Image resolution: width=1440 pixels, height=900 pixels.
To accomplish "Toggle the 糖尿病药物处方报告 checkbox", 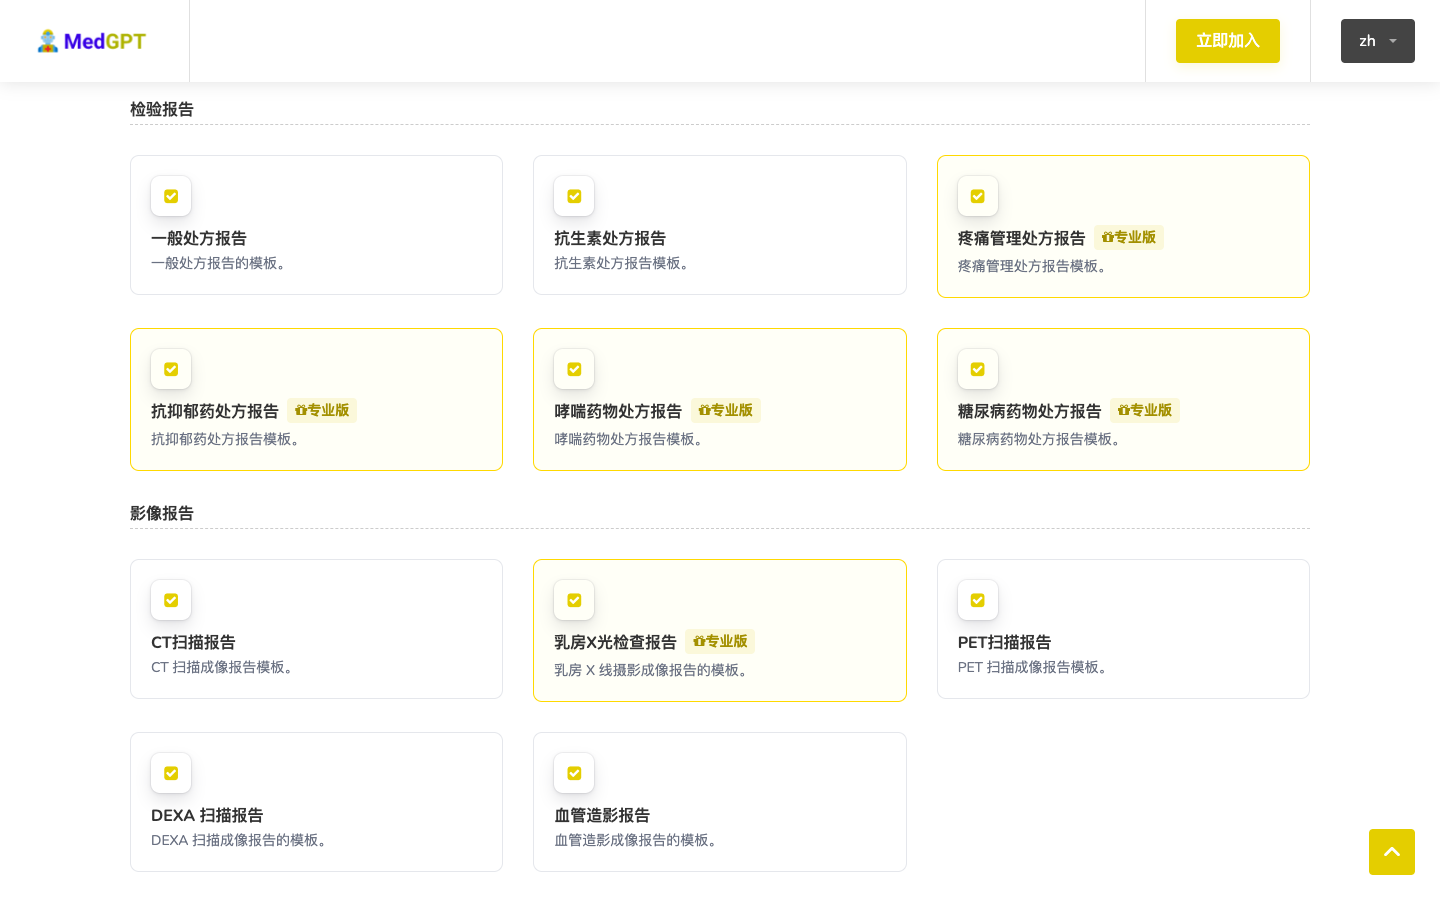I will pos(978,369).
